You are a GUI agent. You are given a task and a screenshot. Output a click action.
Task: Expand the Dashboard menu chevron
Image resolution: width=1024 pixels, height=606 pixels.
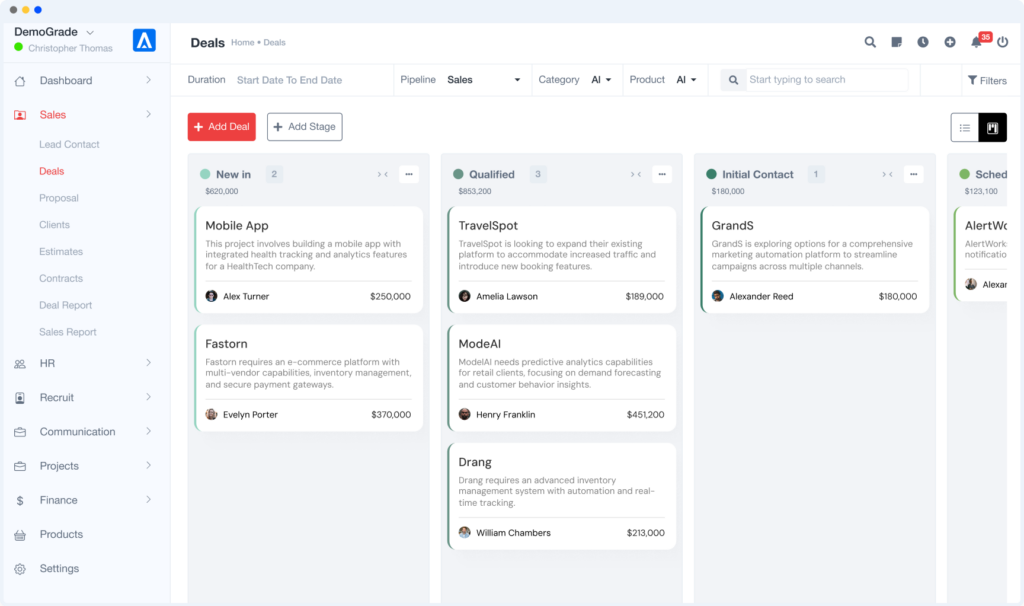point(149,80)
